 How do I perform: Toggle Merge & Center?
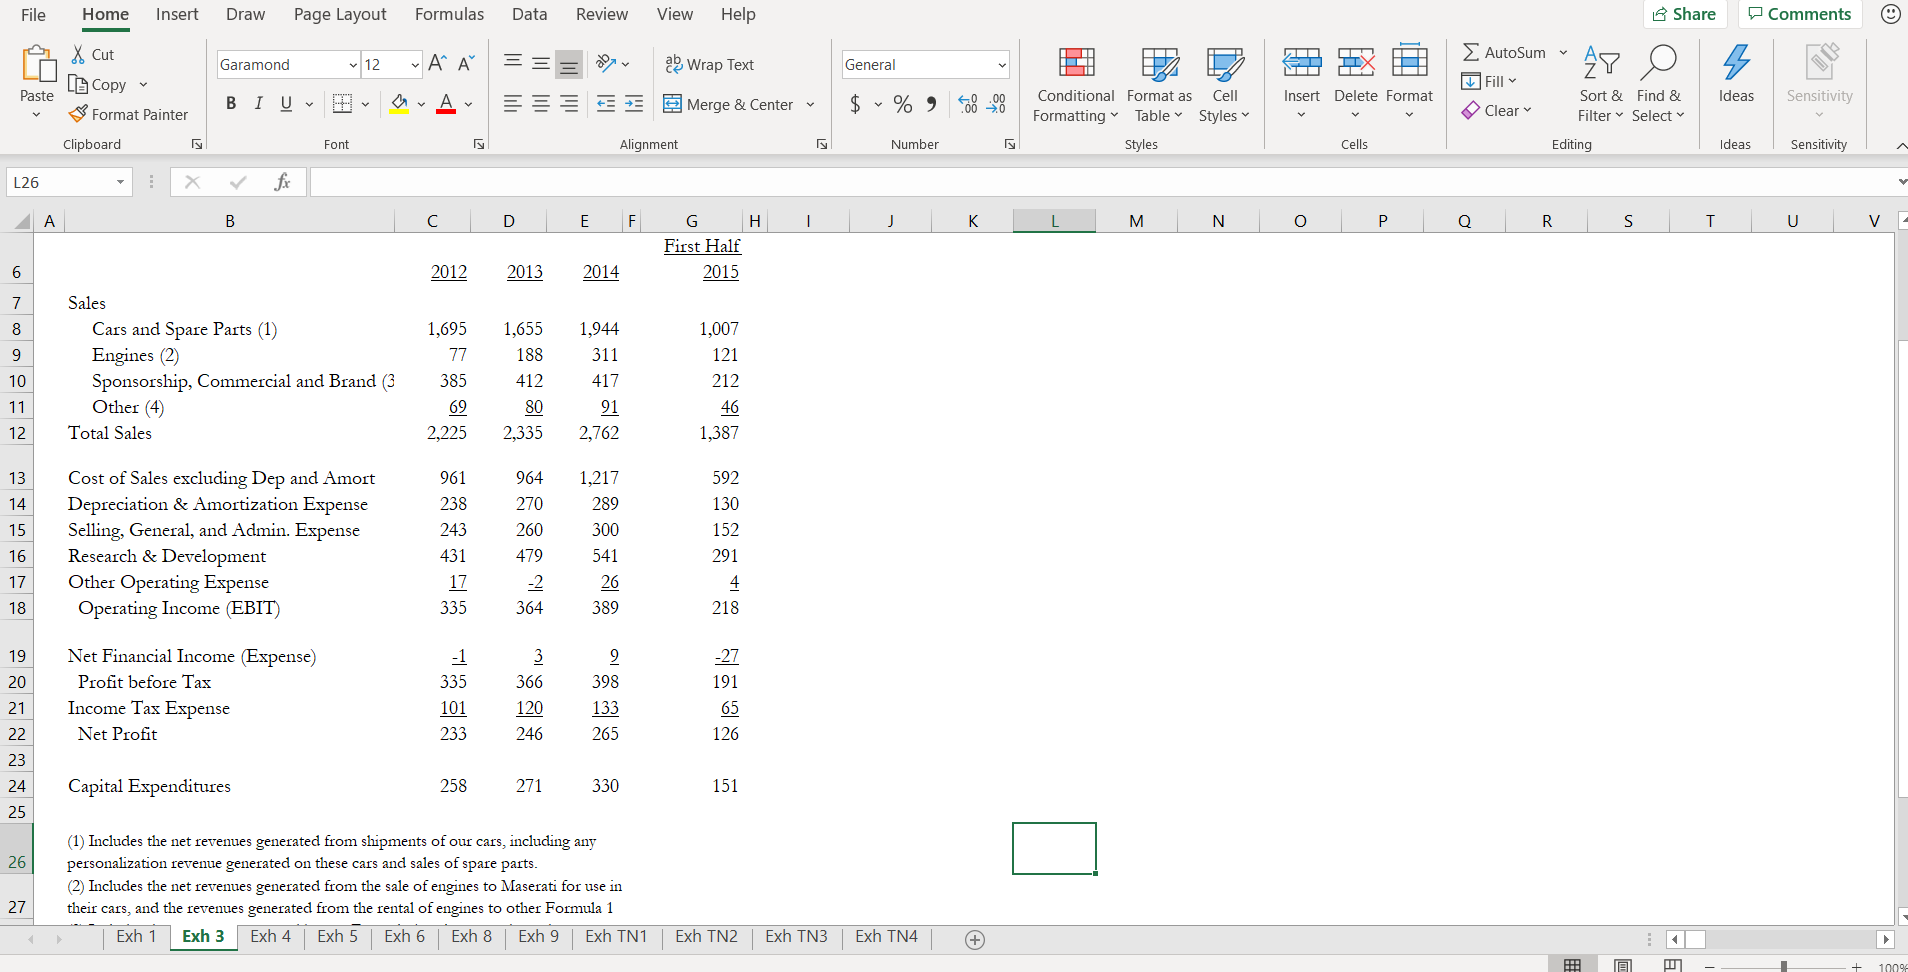pos(728,104)
